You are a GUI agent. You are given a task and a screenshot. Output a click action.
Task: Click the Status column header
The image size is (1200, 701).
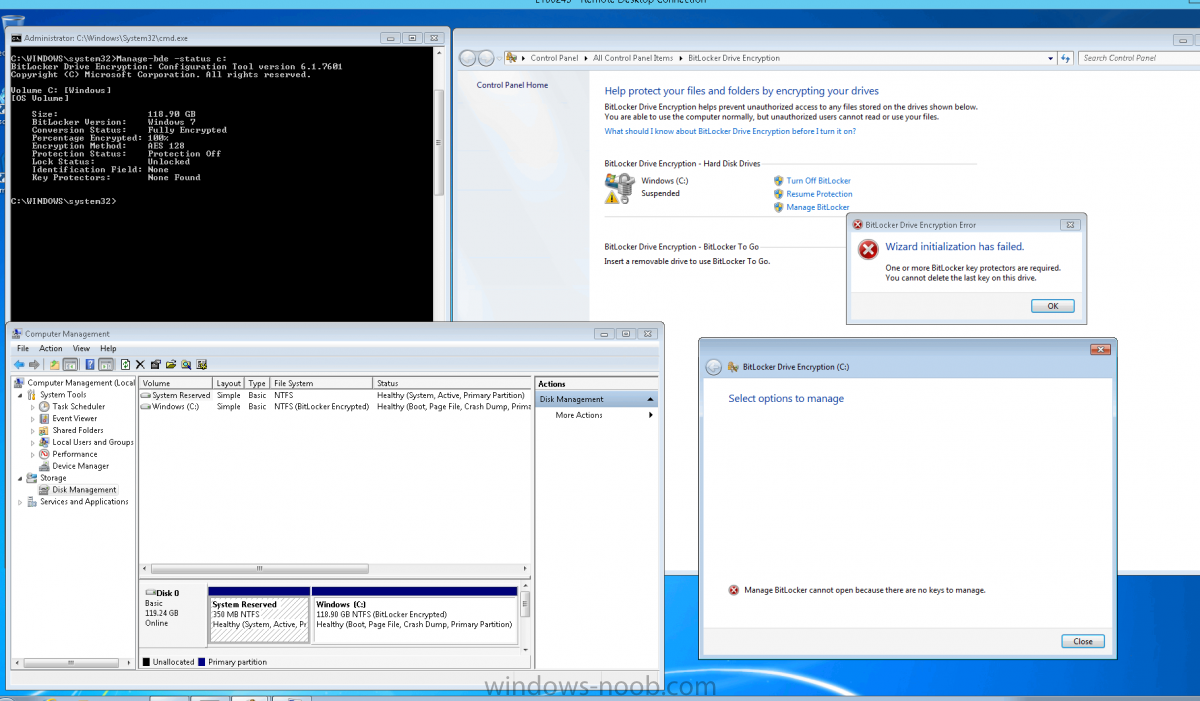click(x=452, y=383)
